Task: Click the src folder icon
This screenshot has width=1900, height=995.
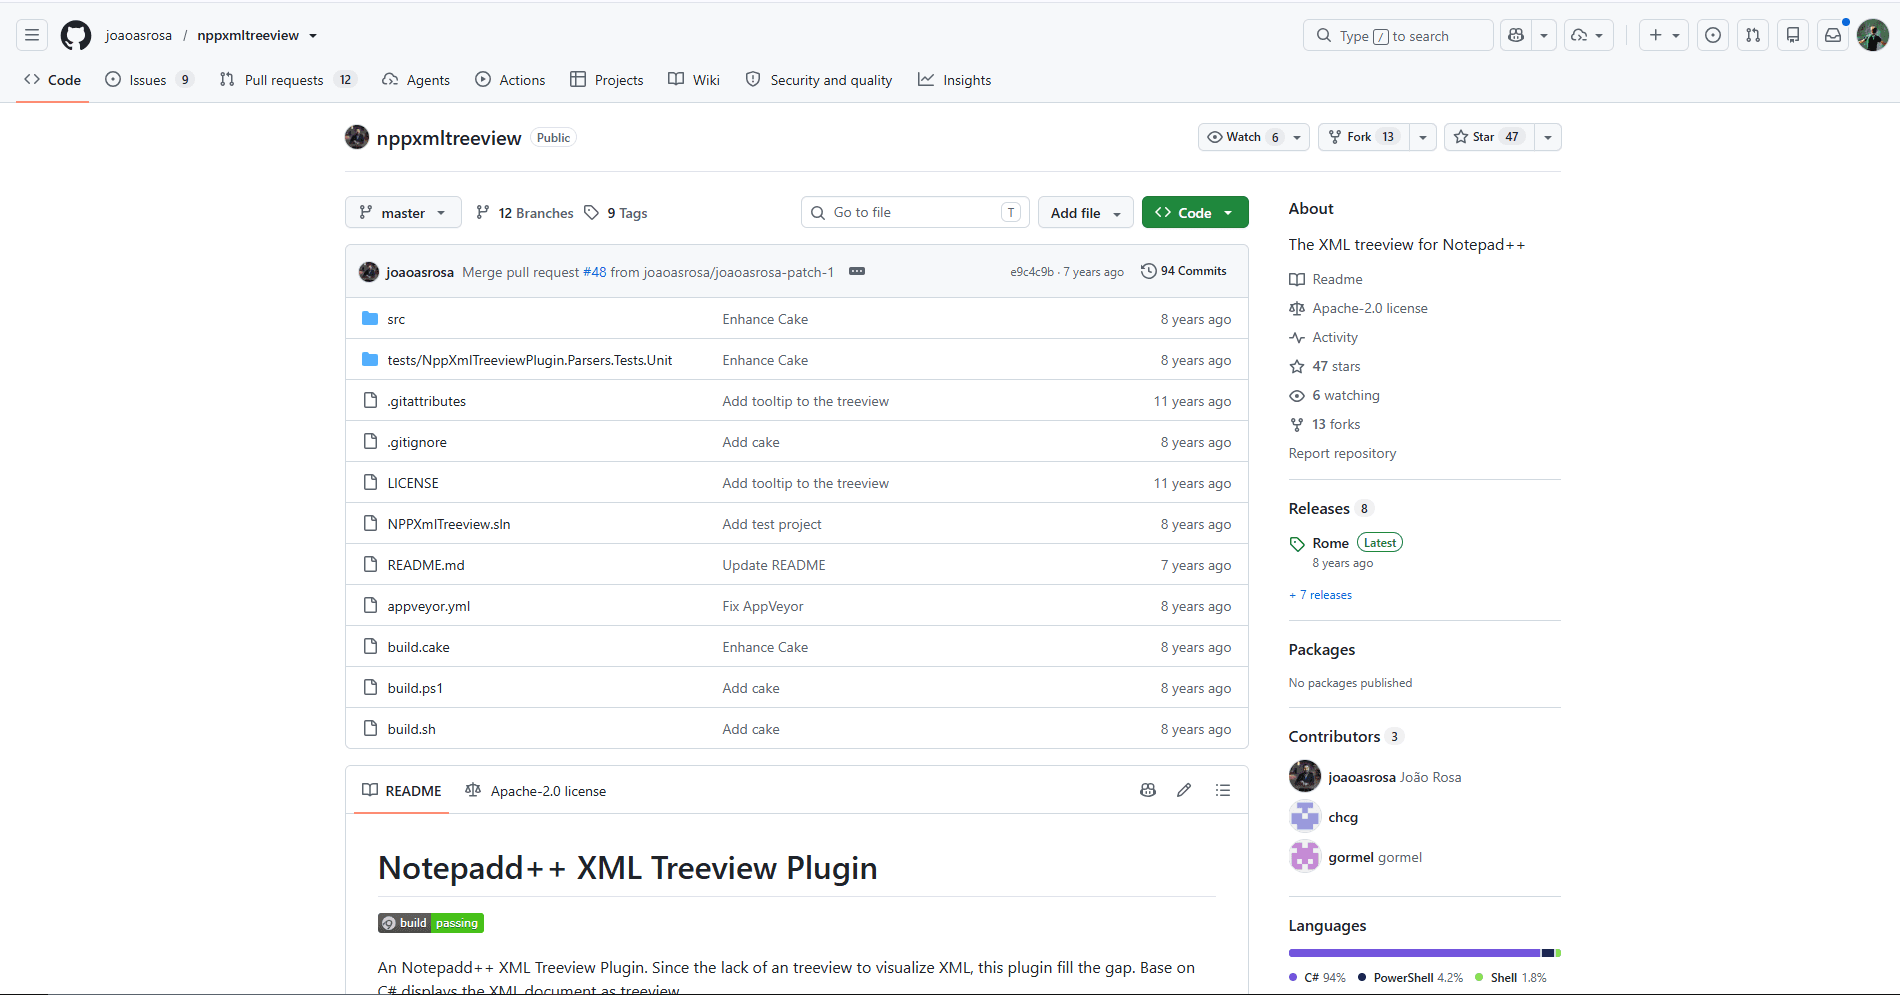Action: tap(370, 319)
